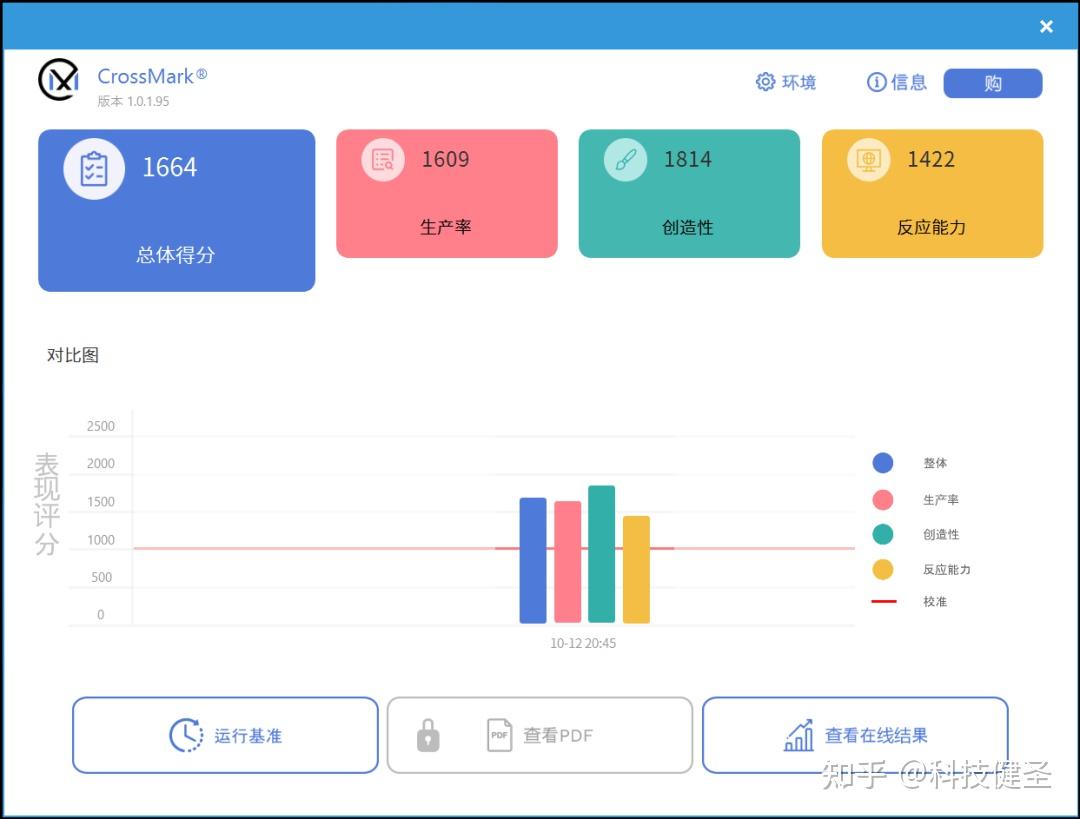The height and width of the screenshot is (819, 1080).
Task: Click the blue 购 purchase button
Action: pos(993,83)
